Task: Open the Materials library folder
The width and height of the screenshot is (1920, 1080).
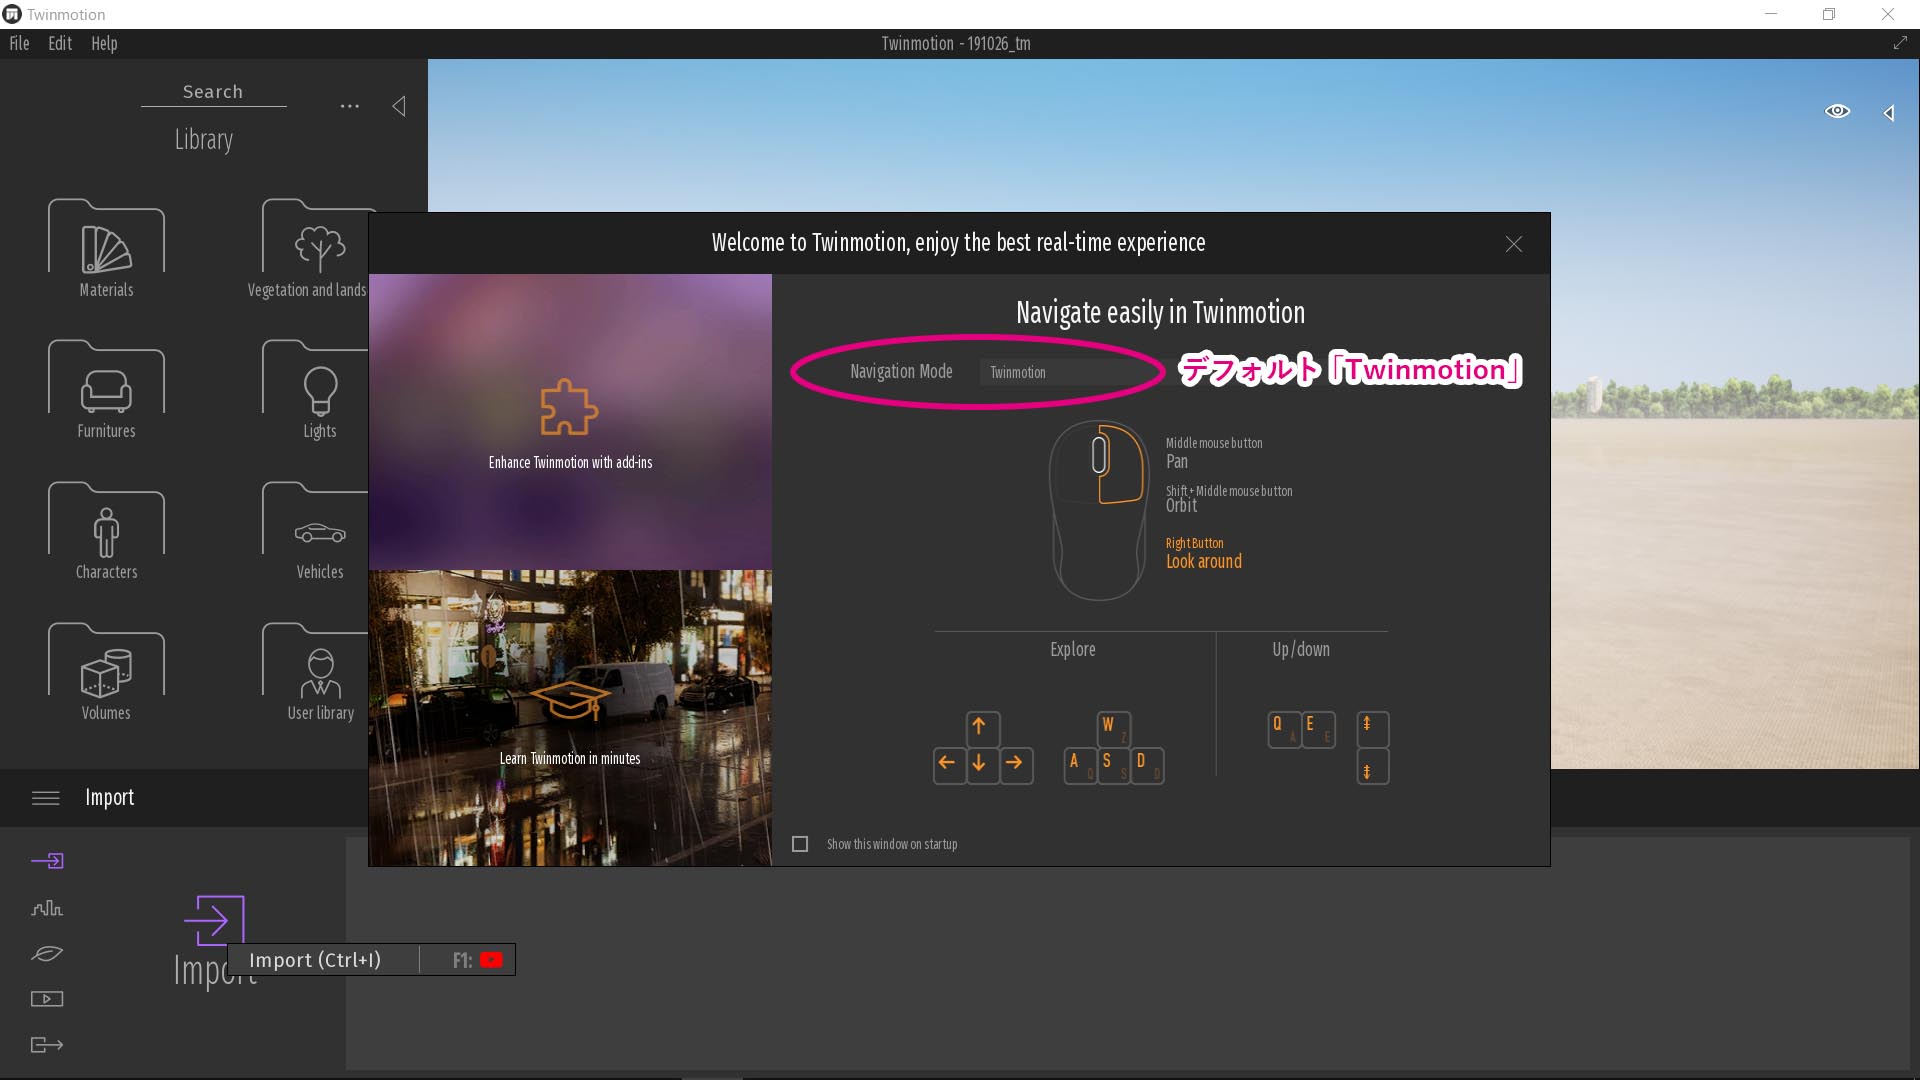Action: coord(106,248)
